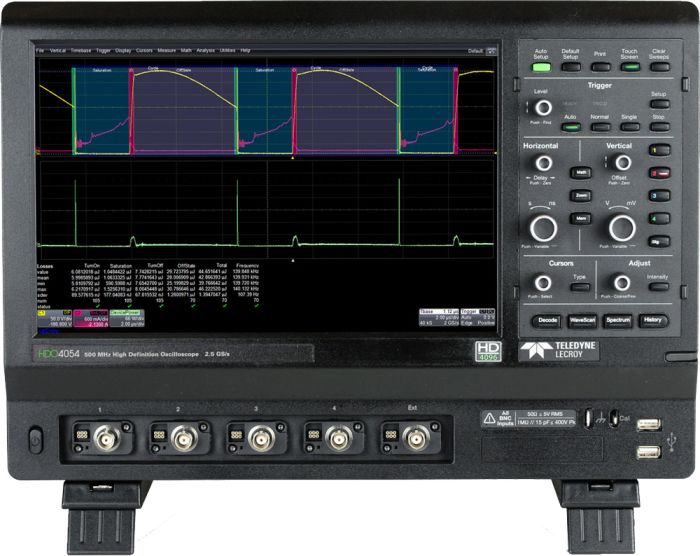Push the Zoom button on front panel

581,196
